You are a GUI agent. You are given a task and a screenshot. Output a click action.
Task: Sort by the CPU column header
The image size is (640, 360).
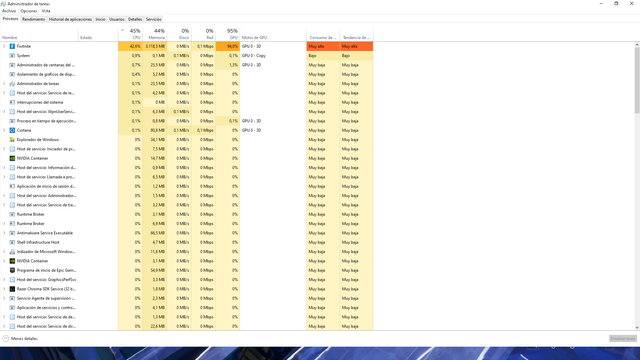click(131, 34)
